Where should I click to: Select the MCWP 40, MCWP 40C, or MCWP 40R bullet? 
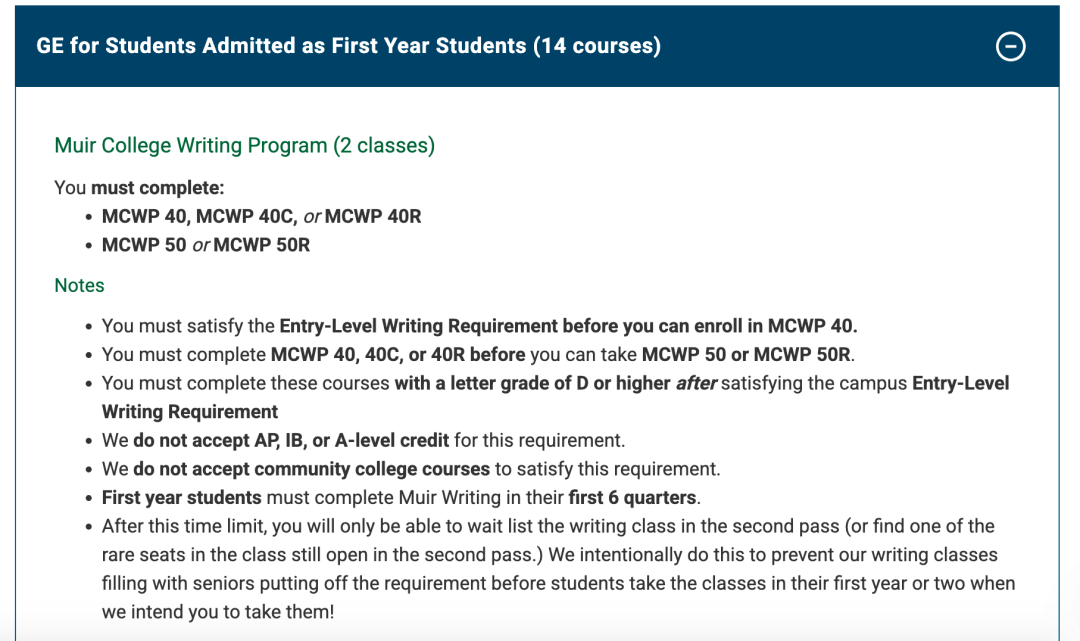(261, 216)
